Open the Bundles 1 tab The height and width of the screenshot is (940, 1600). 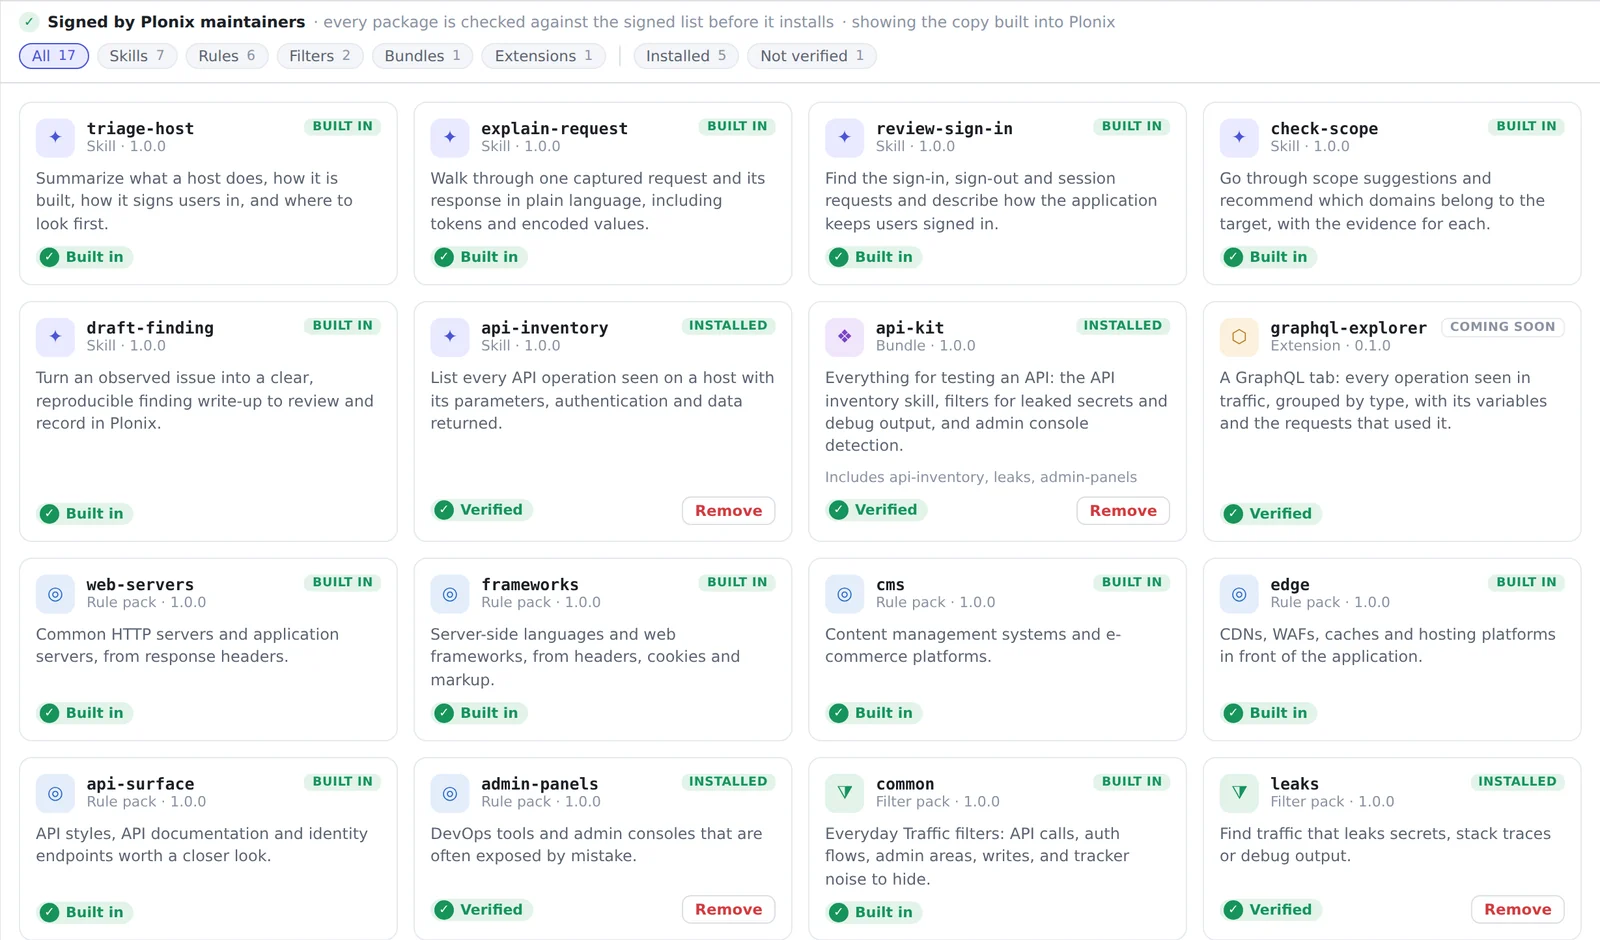(423, 56)
